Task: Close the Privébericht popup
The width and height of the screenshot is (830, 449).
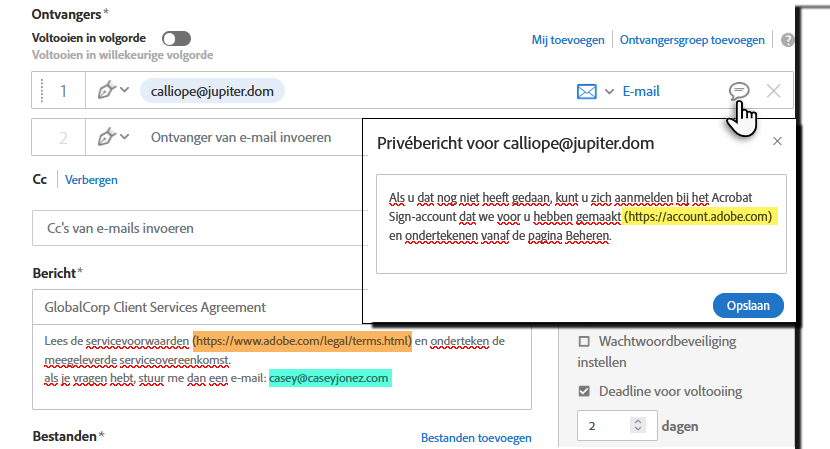Action: [x=777, y=141]
